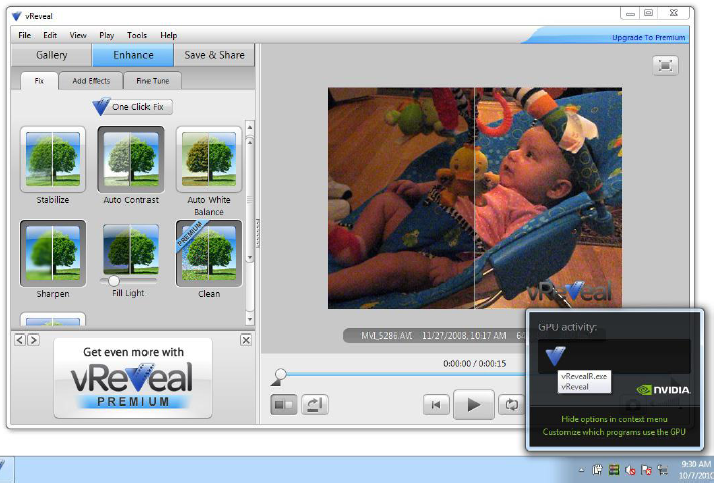
Task: Apply the Sharpen effect
Action: (53, 253)
